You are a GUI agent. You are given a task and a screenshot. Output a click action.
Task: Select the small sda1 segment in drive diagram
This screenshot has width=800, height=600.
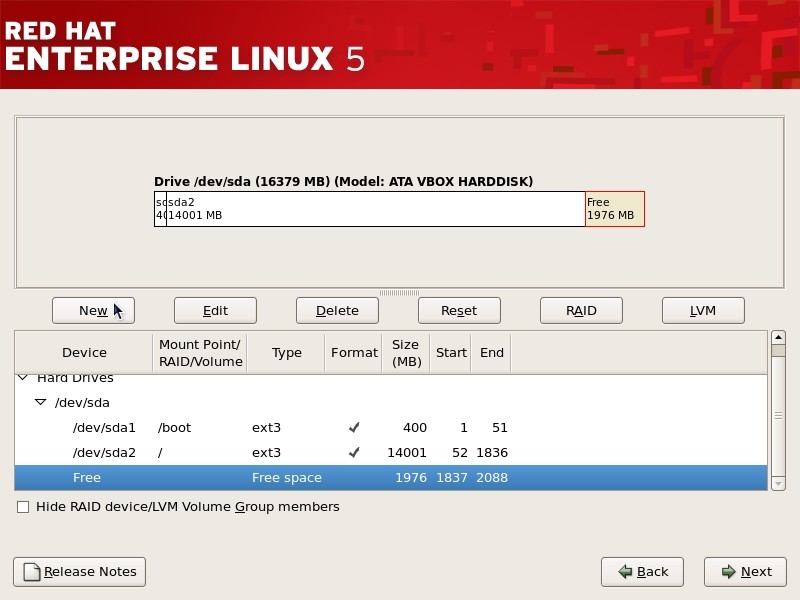160,209
